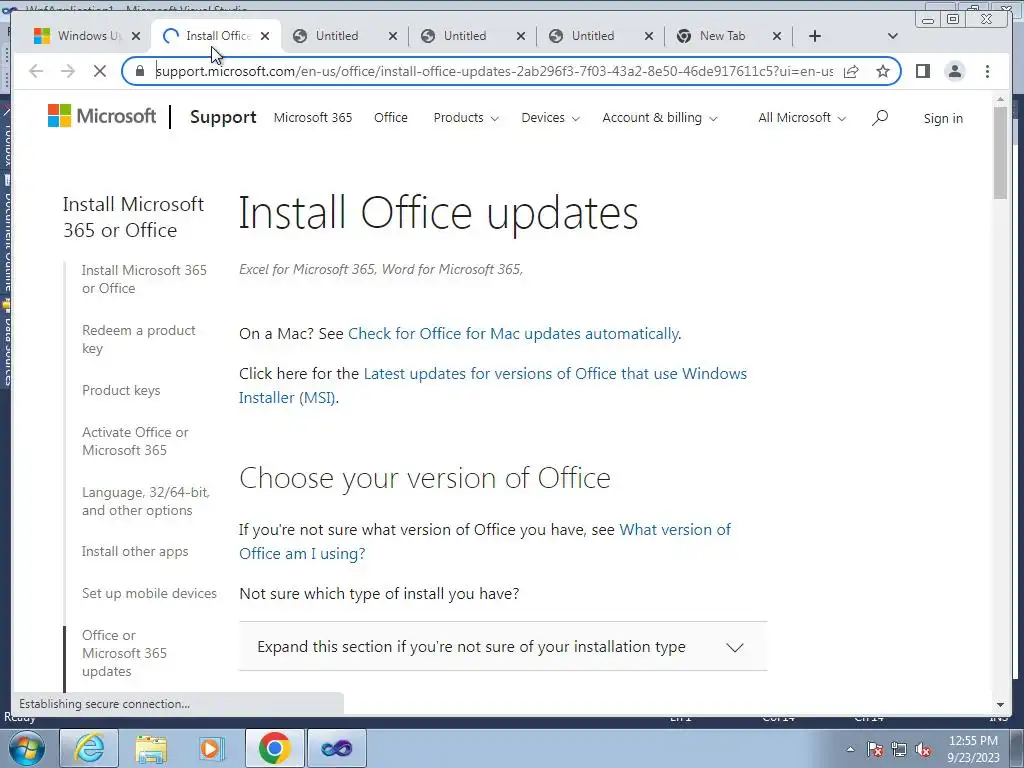The width and height of the screenshot is (1024, 768).
Task: Expand Account & billing dropdown
Action: coord(660,118)
